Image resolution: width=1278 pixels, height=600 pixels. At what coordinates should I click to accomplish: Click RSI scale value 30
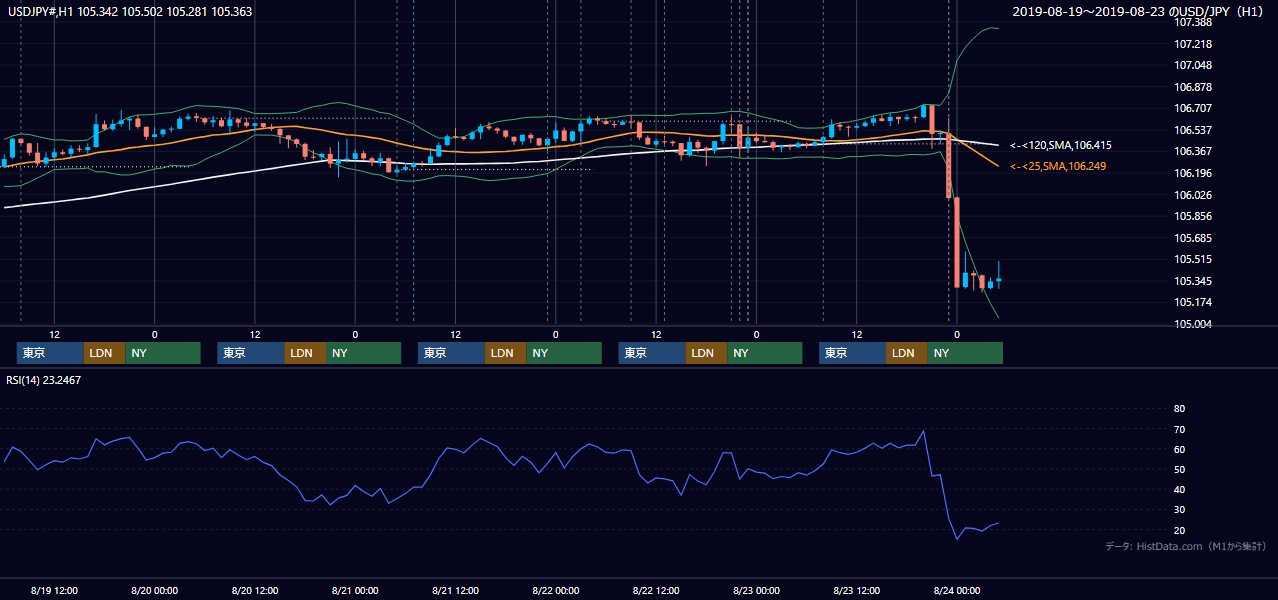click(x=1179, y=510)
